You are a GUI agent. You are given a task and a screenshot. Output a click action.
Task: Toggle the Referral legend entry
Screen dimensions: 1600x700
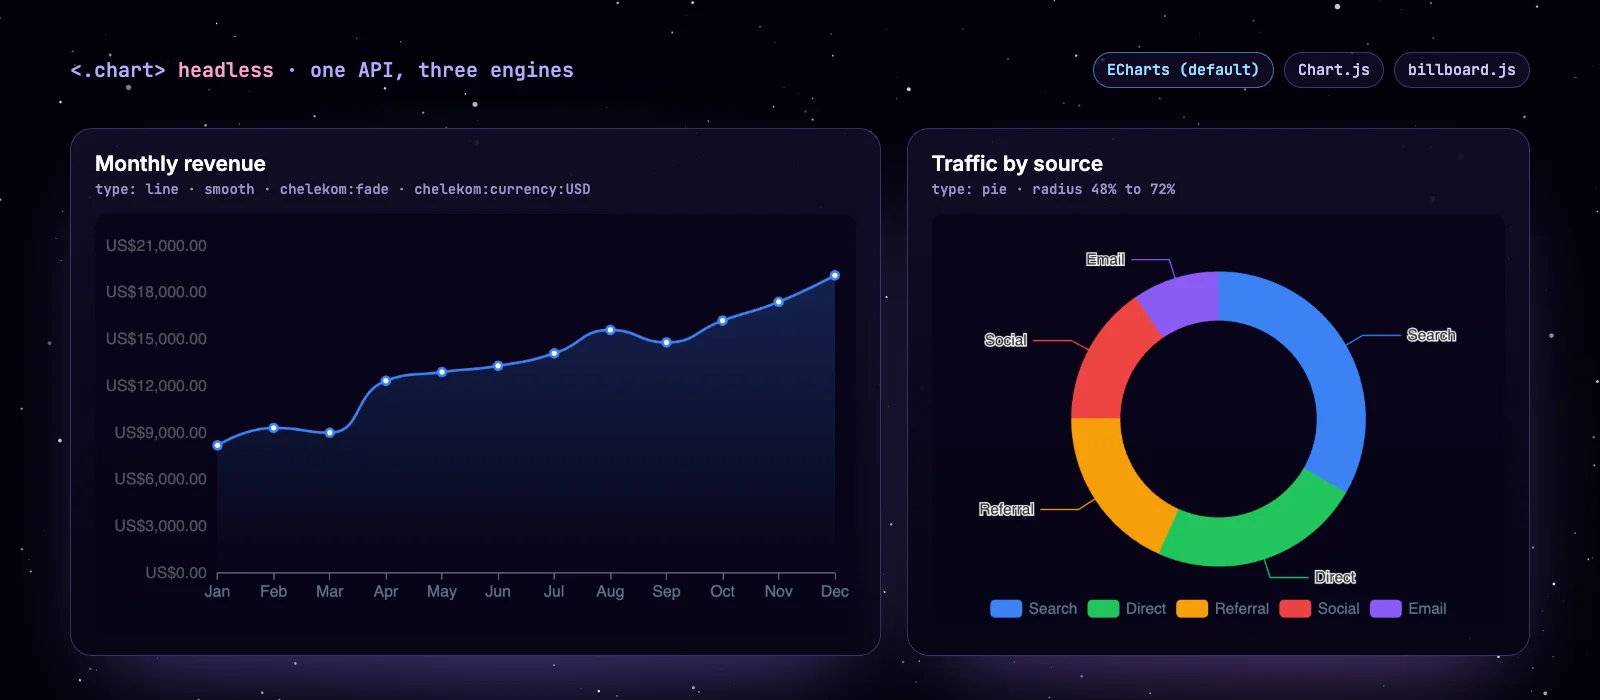[1223, 609]
